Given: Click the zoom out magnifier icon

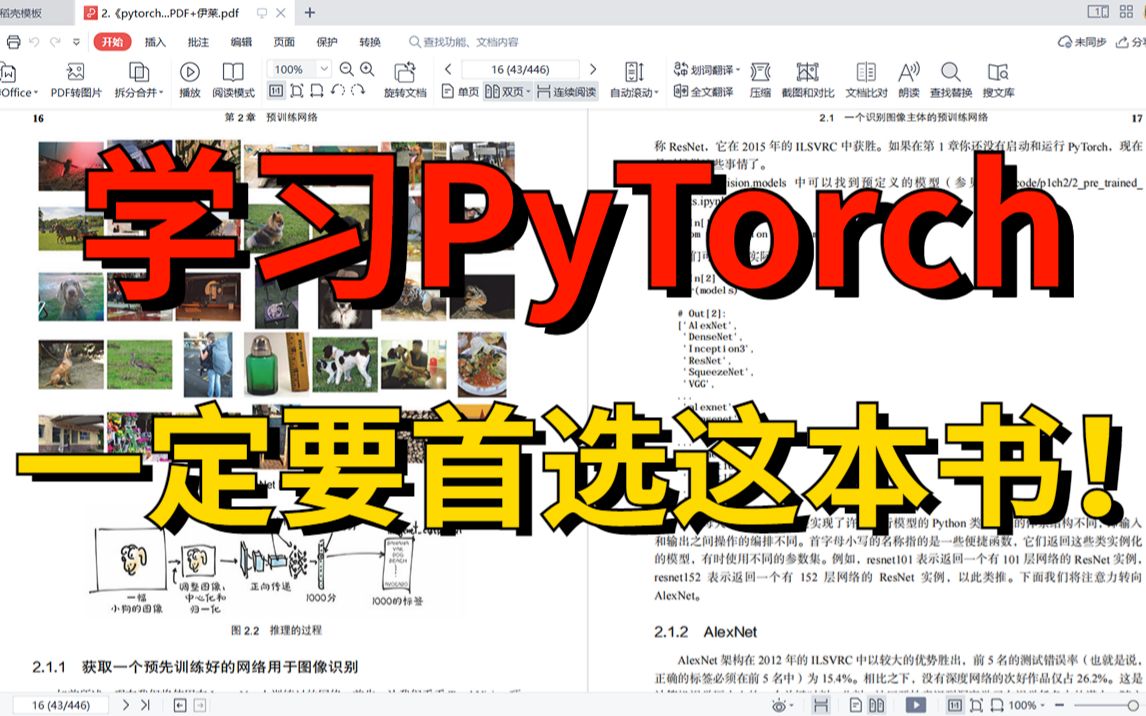Looking at the screenshot, I should [346, 69].
